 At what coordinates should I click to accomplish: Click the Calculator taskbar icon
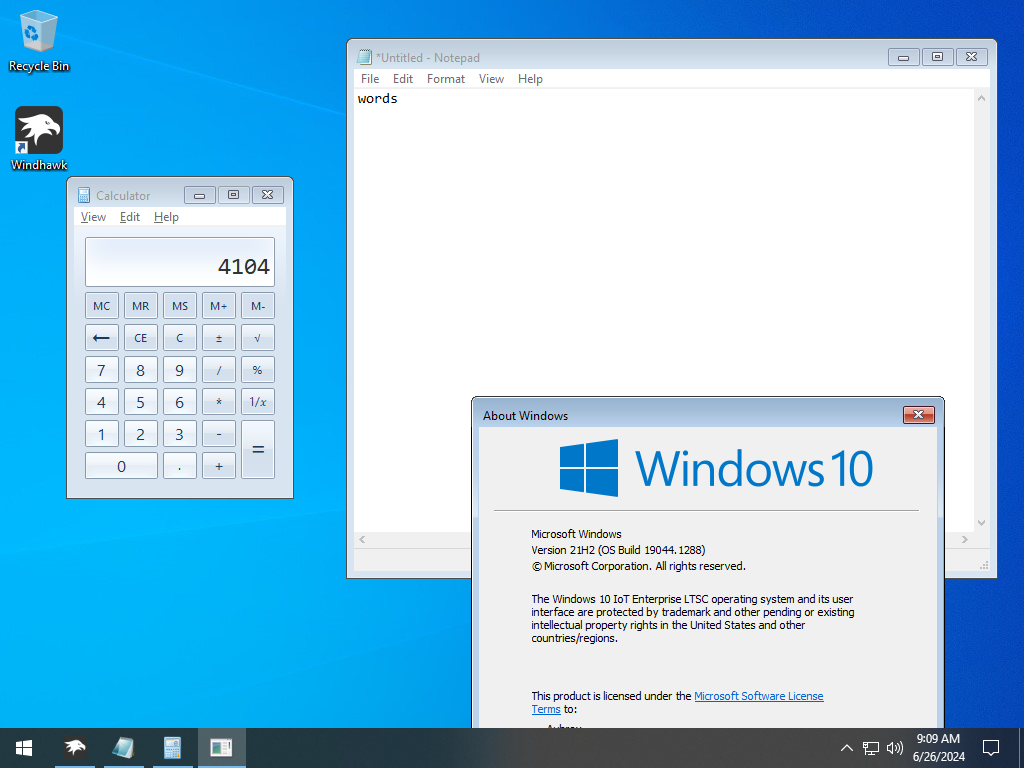click(173, 747)
